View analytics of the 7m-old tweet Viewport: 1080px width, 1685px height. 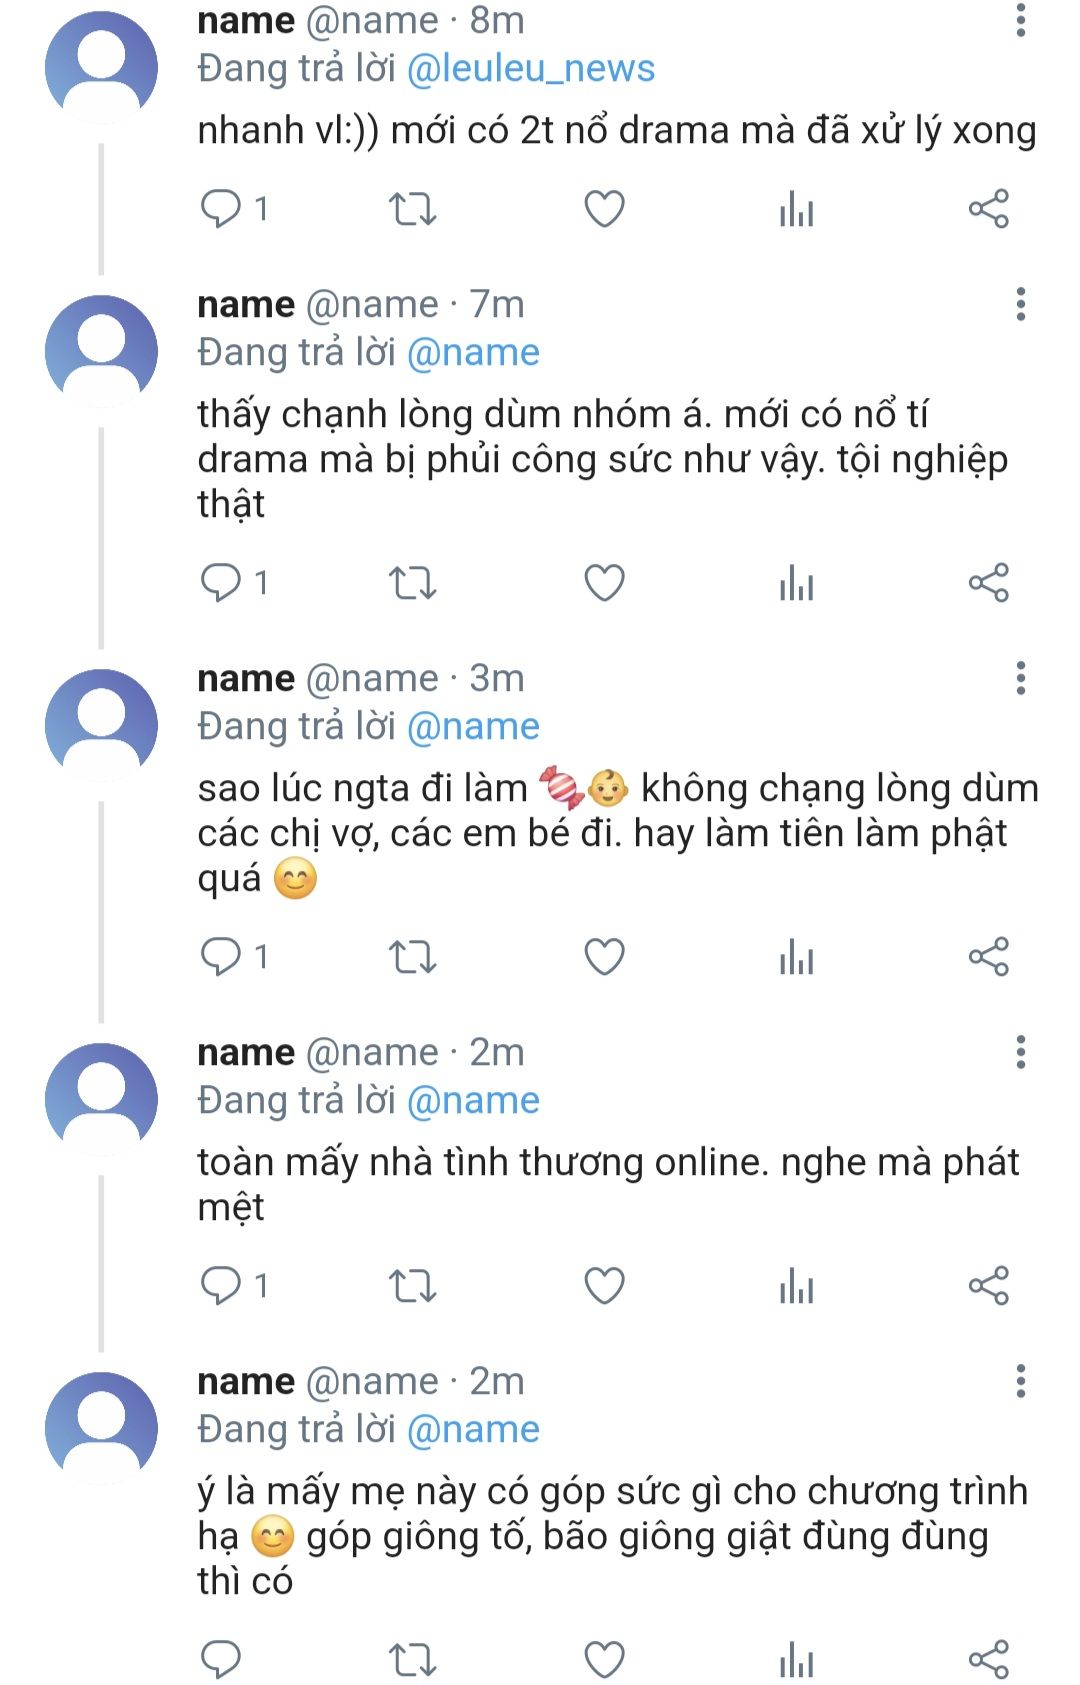pos(796,584)
